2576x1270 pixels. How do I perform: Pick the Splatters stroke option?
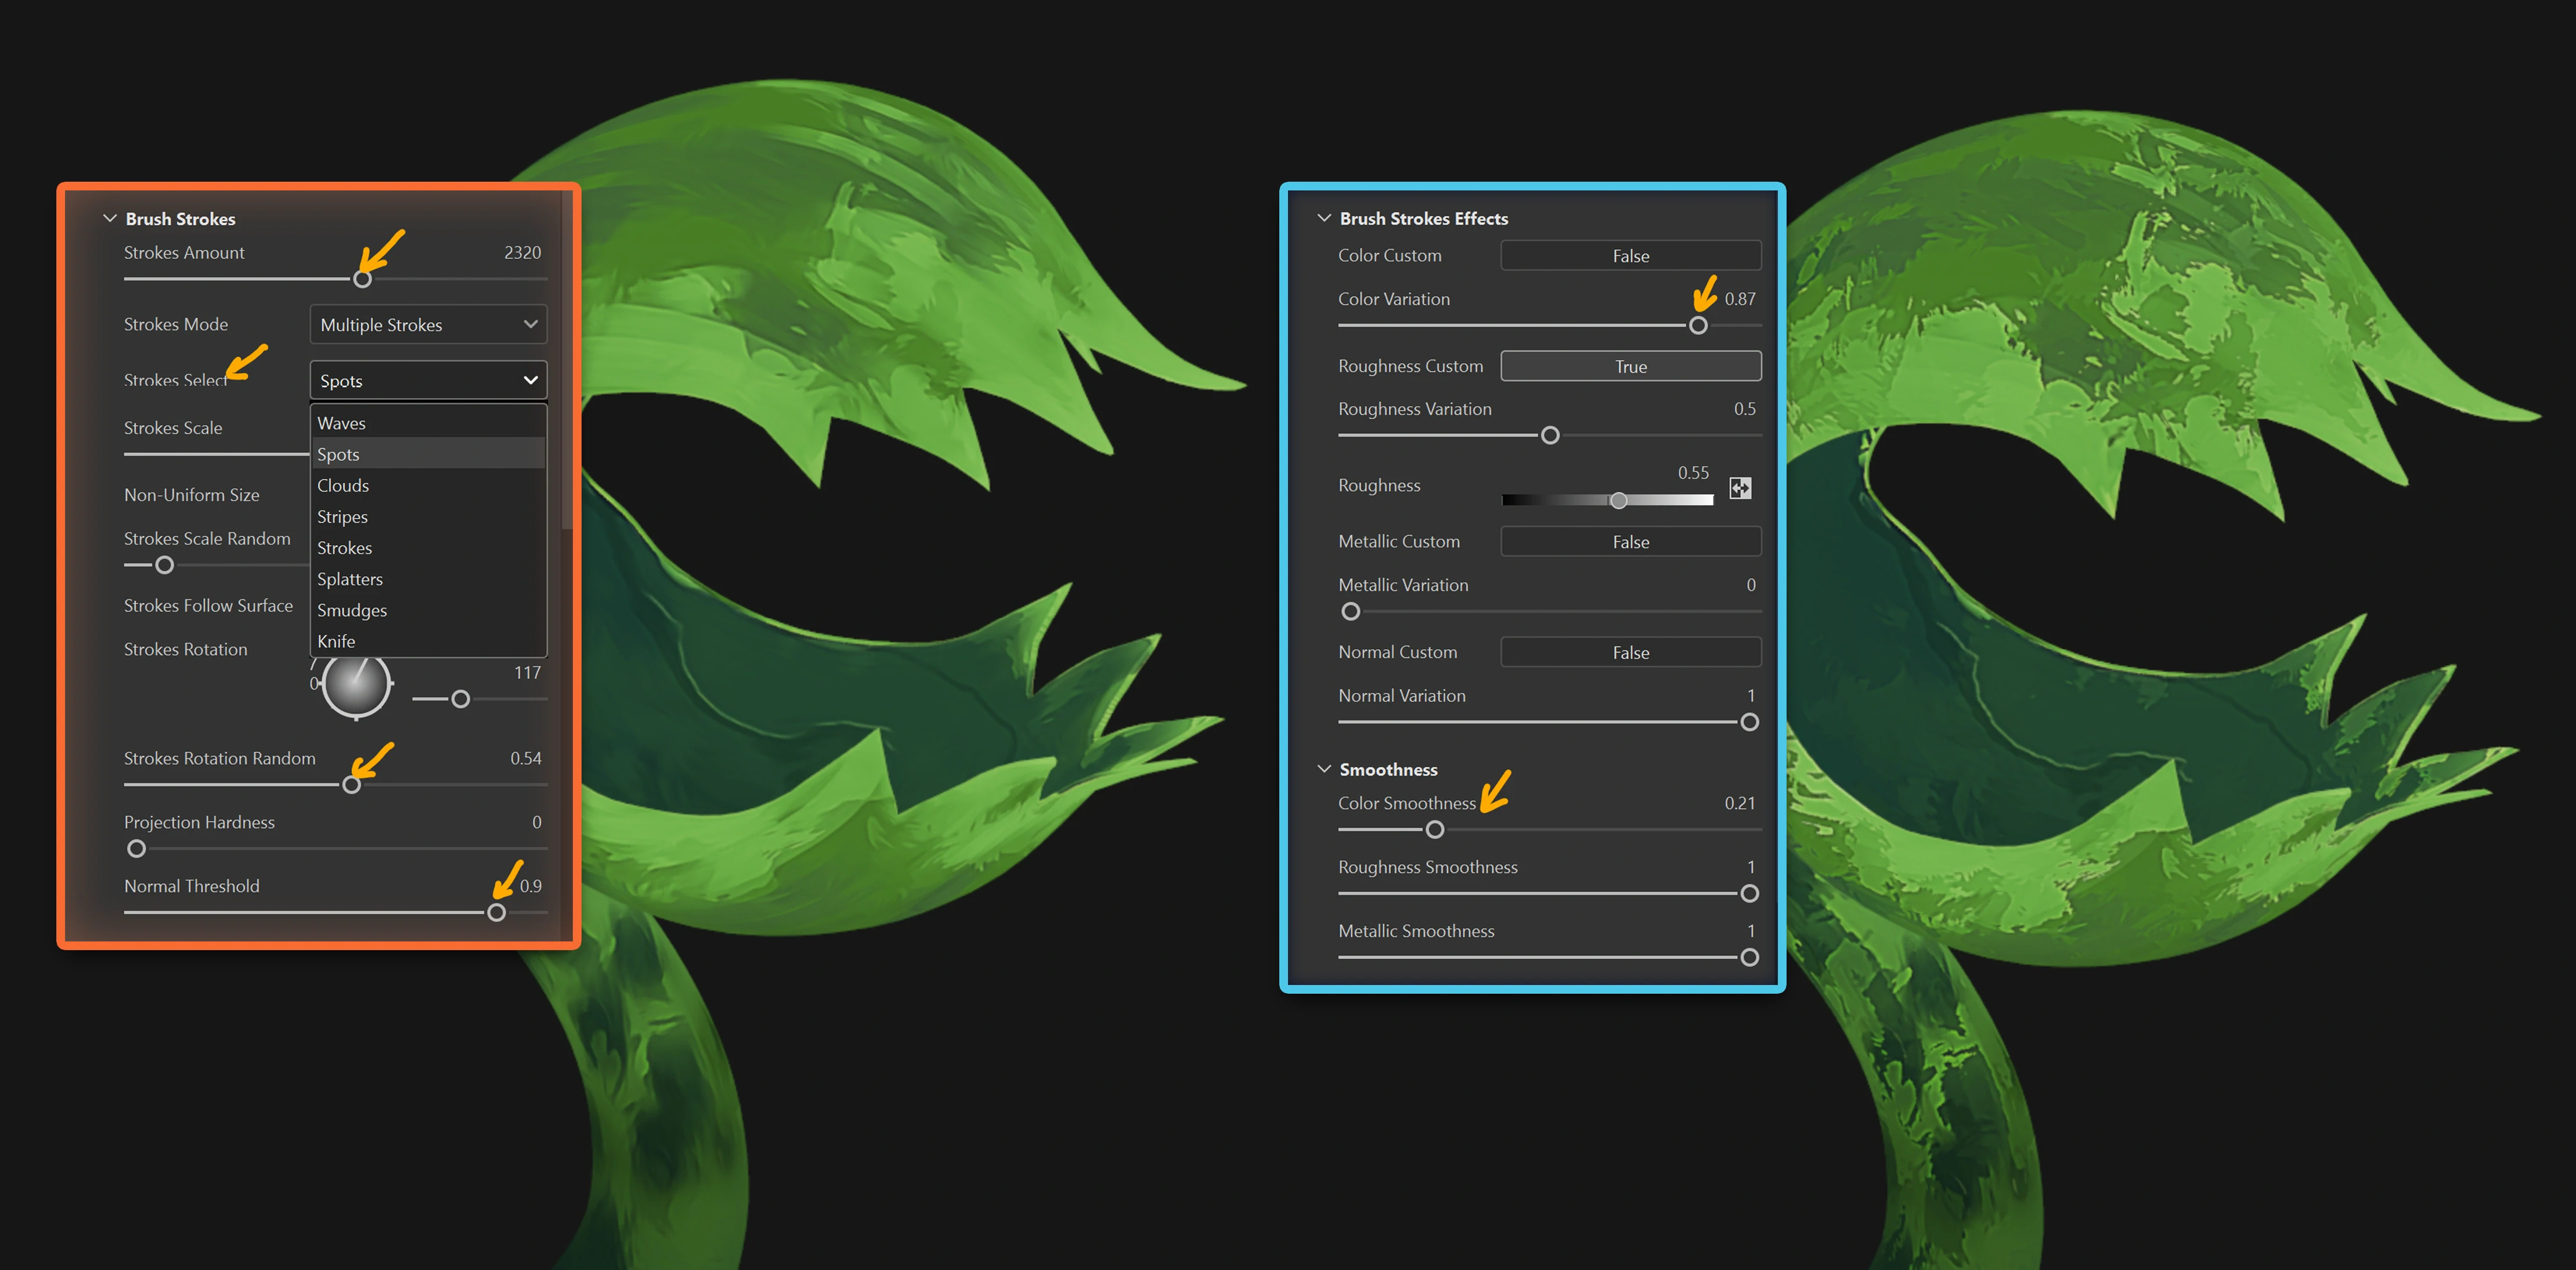(350, 579)
